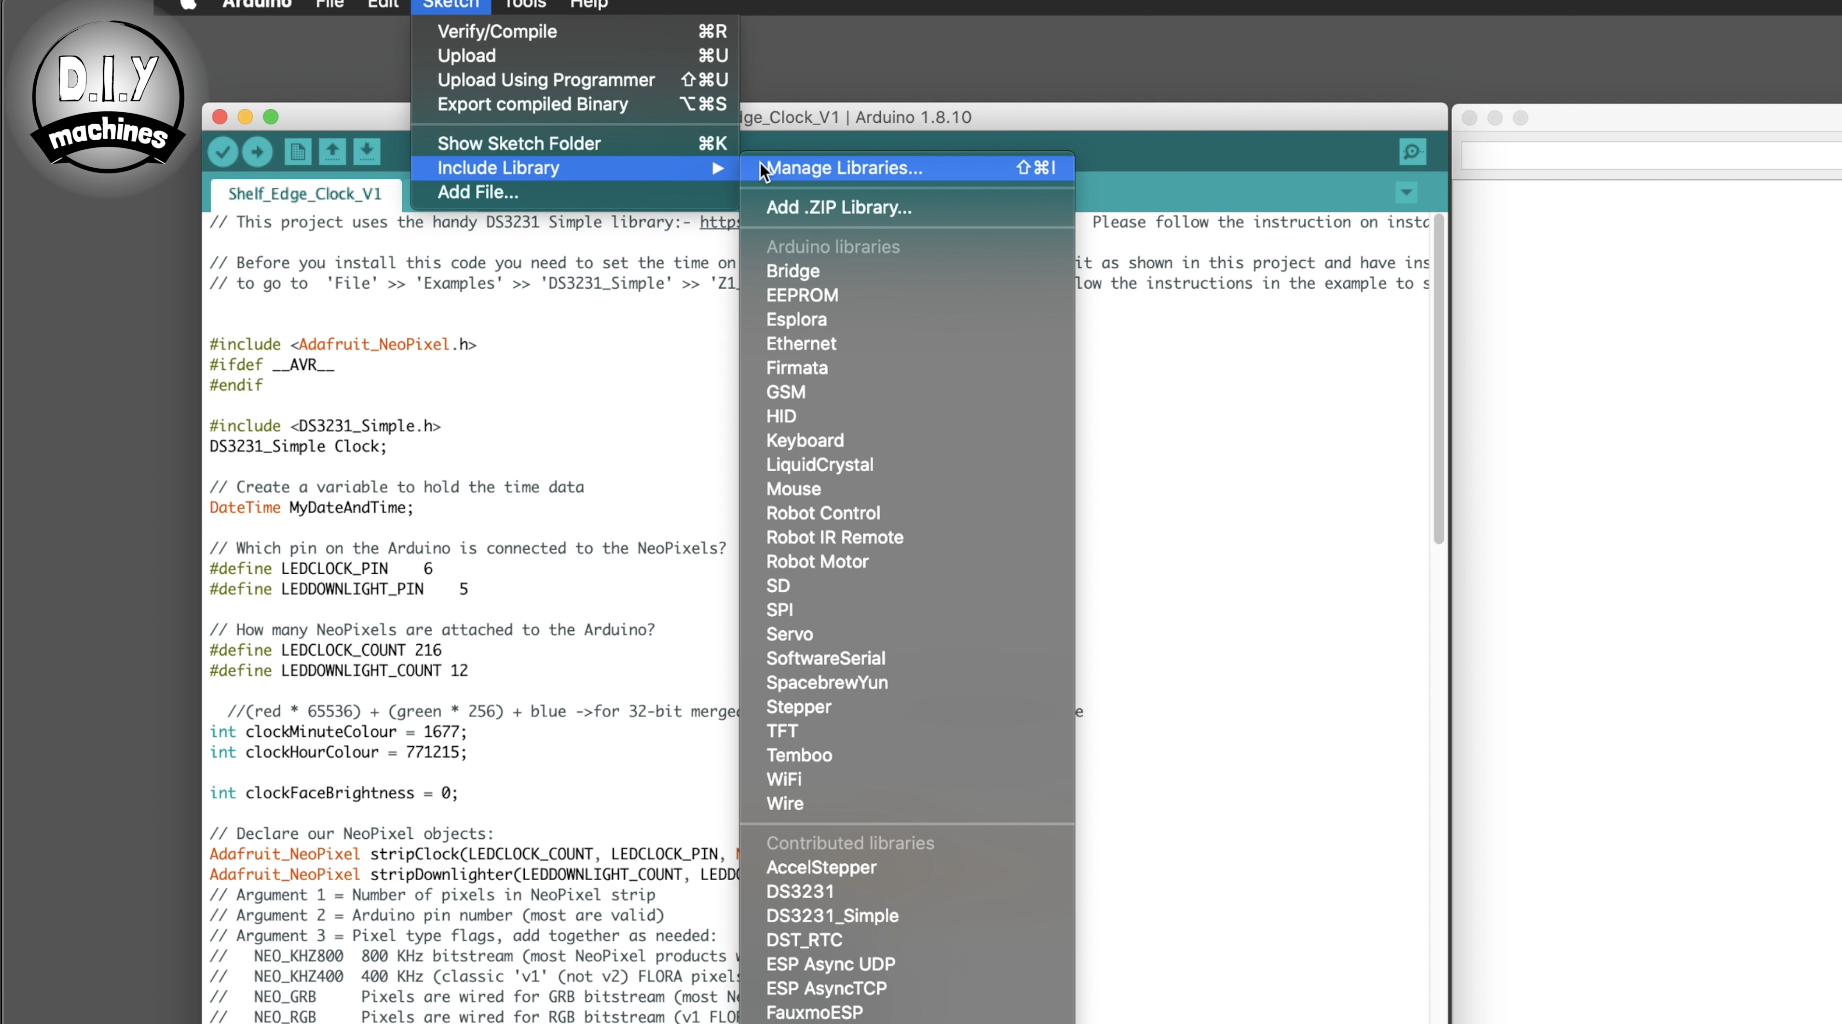The image size is (1842, 1024).
Task: Include the FauxmoESP library
Action: [x=907, y=1012]
